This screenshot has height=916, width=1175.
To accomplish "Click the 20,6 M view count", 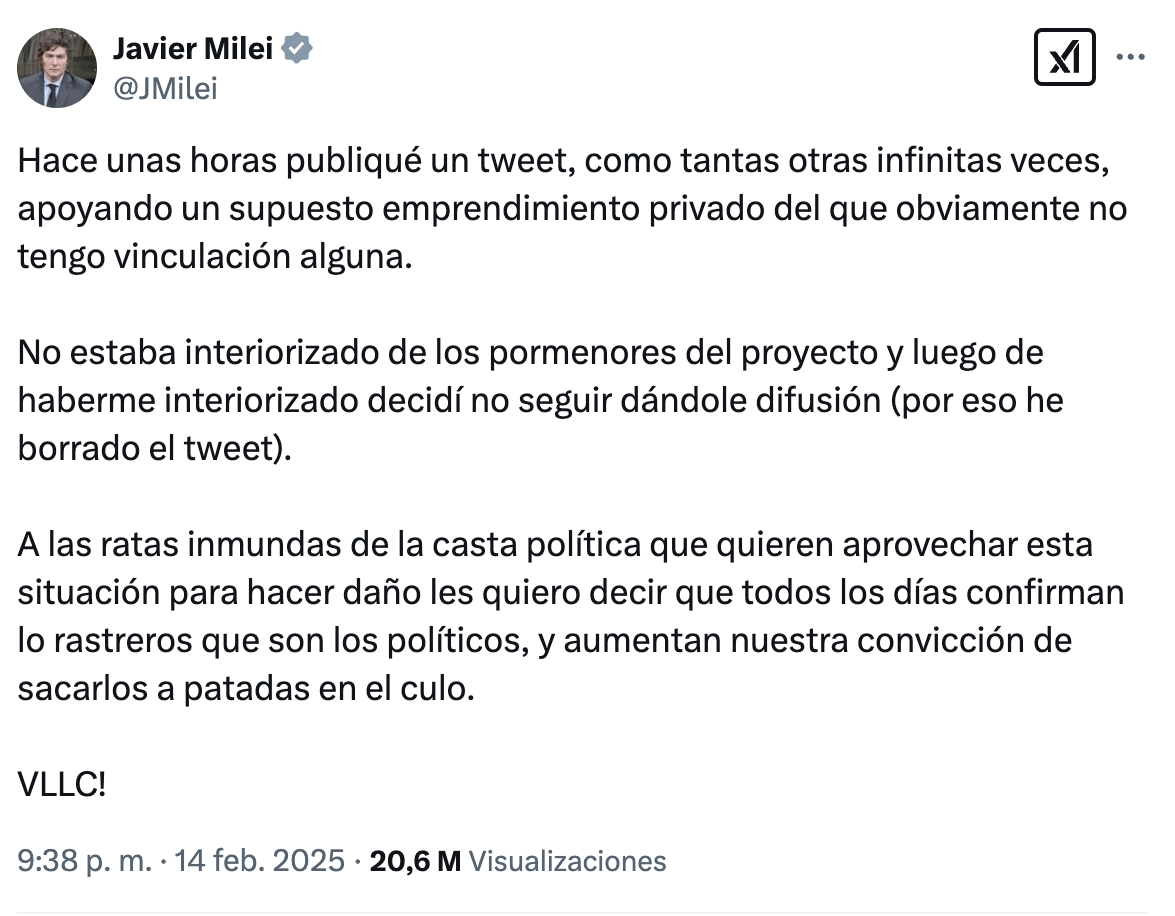I will [415, 861].
